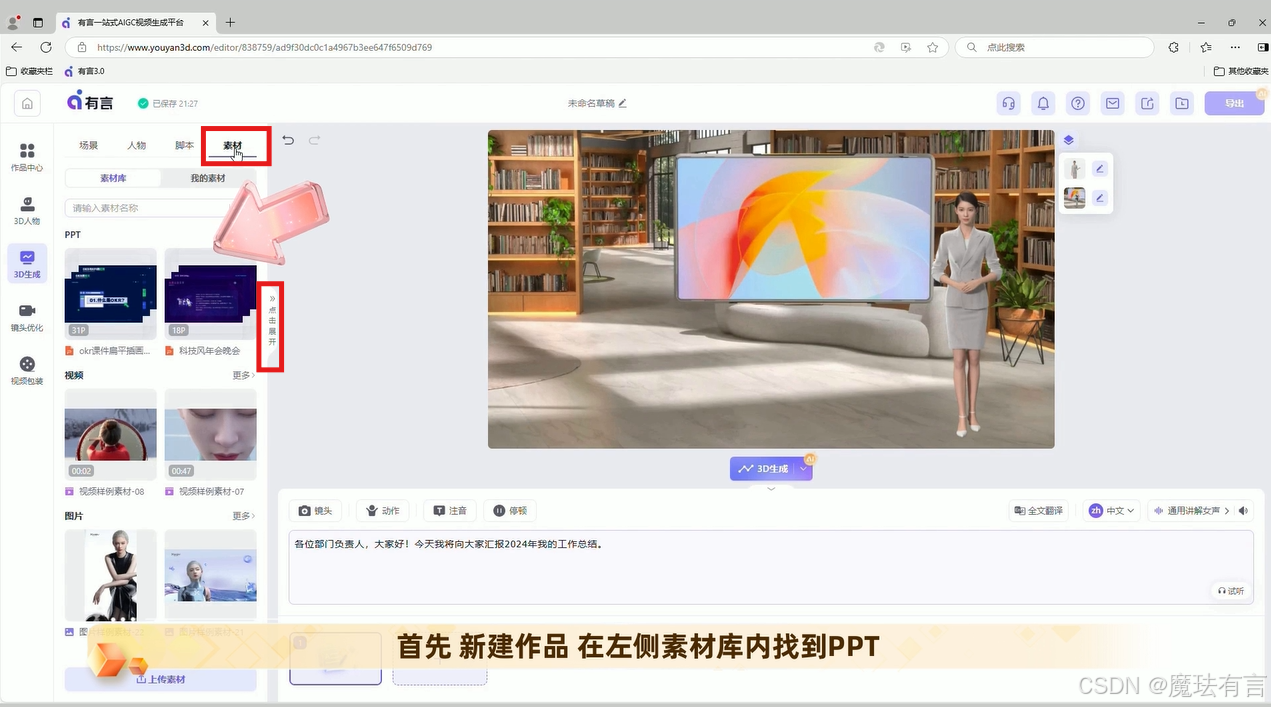The height and width of the screenshot is (707, 1271).
Task: Open the 3D生成 dropdown arrow
Action: [x=803, y=468]
